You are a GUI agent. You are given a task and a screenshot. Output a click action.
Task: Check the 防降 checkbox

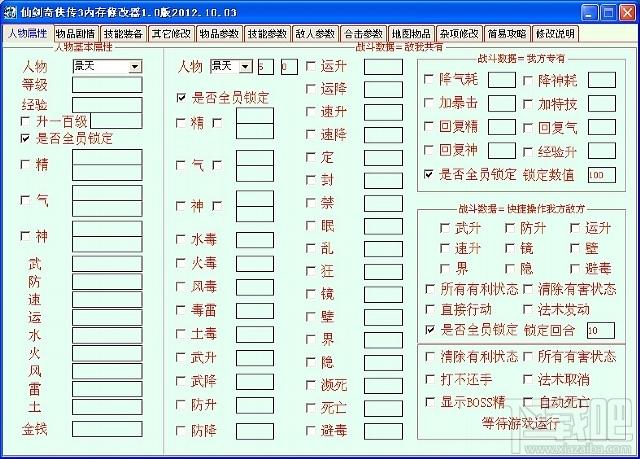pyautogui.click(x=180, y=430)
